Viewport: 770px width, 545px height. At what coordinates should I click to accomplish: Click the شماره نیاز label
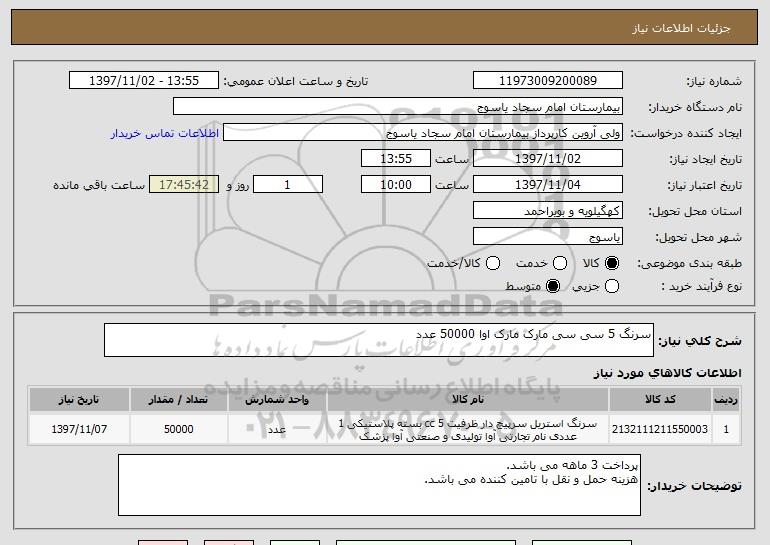click(x=714, y=81)
